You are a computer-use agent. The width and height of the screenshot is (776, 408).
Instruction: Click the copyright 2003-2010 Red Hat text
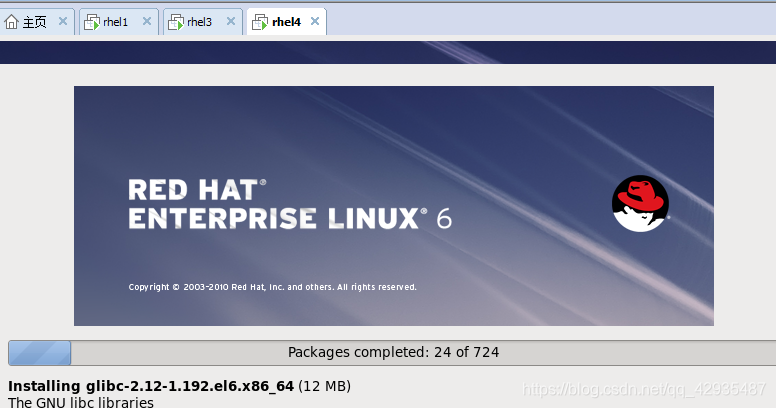click(x=273, y=287)
